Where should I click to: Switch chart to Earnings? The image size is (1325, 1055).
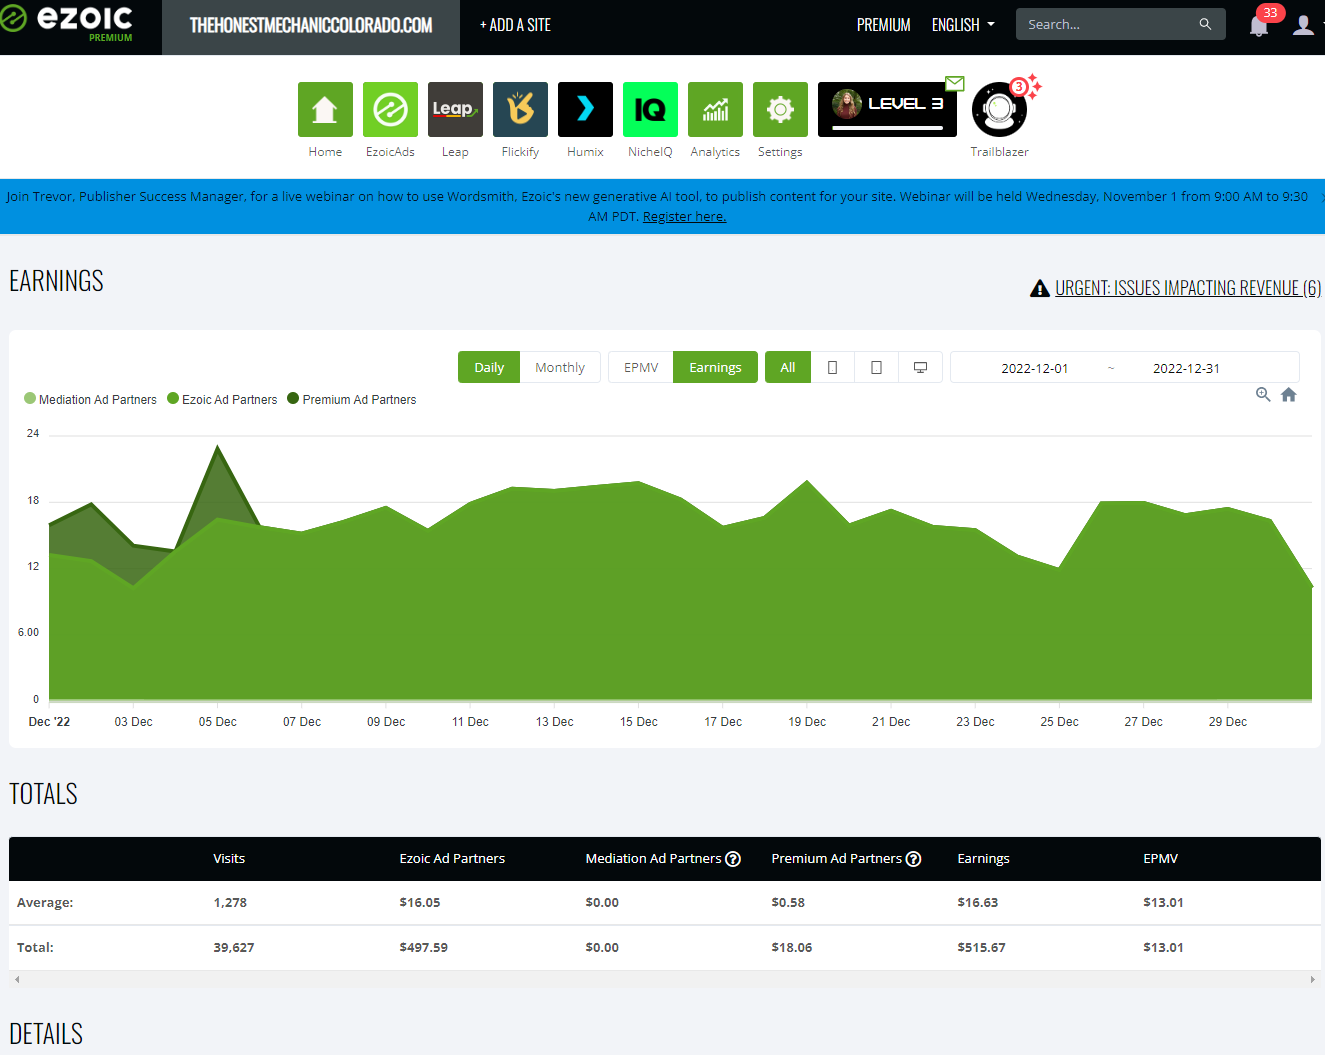point(715,367)
